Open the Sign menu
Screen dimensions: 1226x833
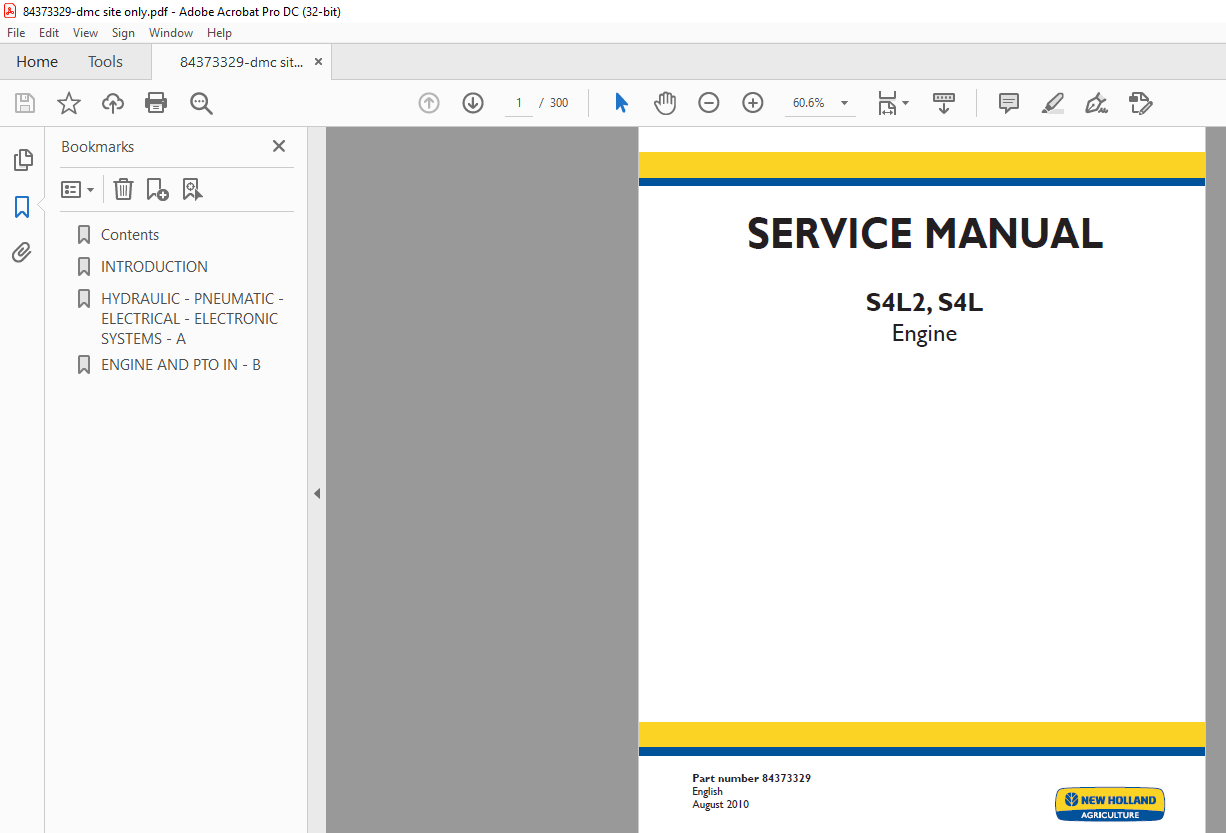[x=123, y=33]
